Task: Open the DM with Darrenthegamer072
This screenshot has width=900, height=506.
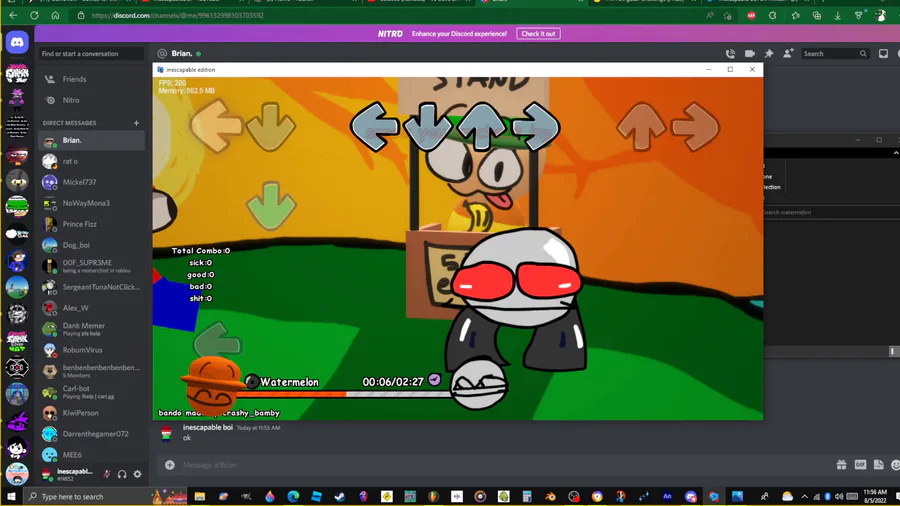Action: [91, 434]
